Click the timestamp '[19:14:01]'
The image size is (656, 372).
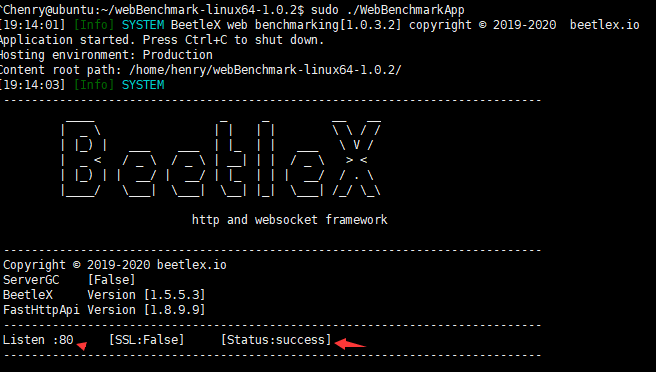tap(33, 25)
